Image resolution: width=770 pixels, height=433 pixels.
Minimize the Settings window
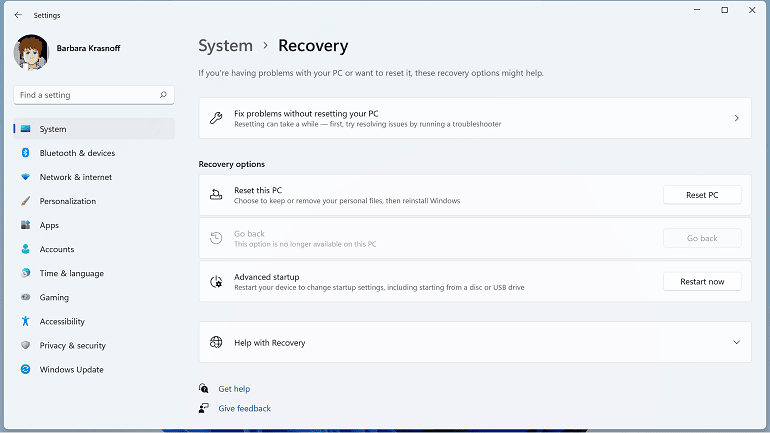pos(697,10)
